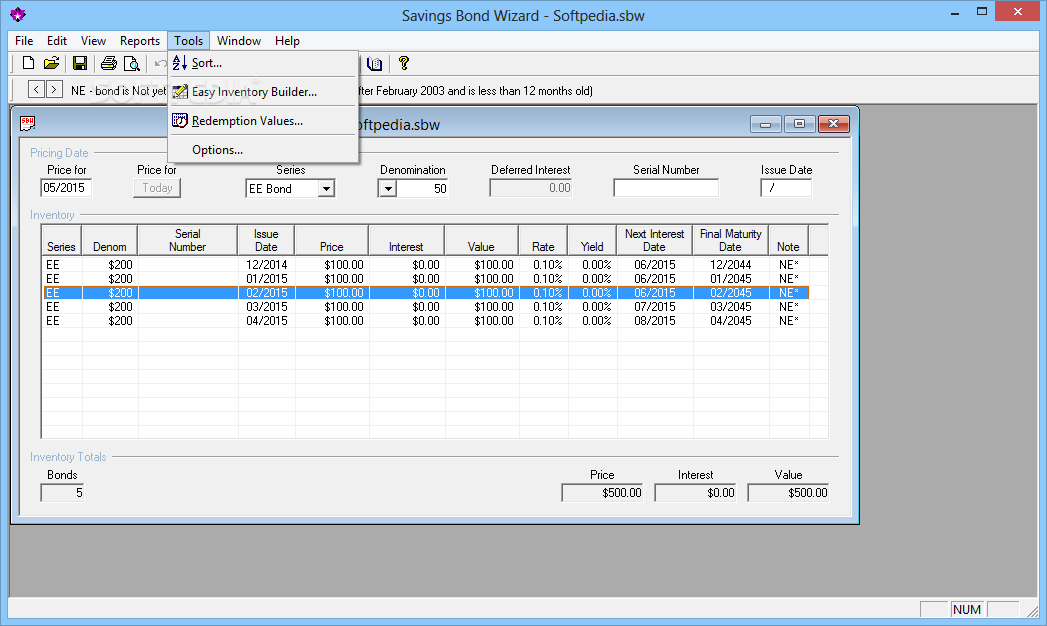Click the book icon in toolbar
Viewport: 1047px width, 626px height.
pos(375,63)
